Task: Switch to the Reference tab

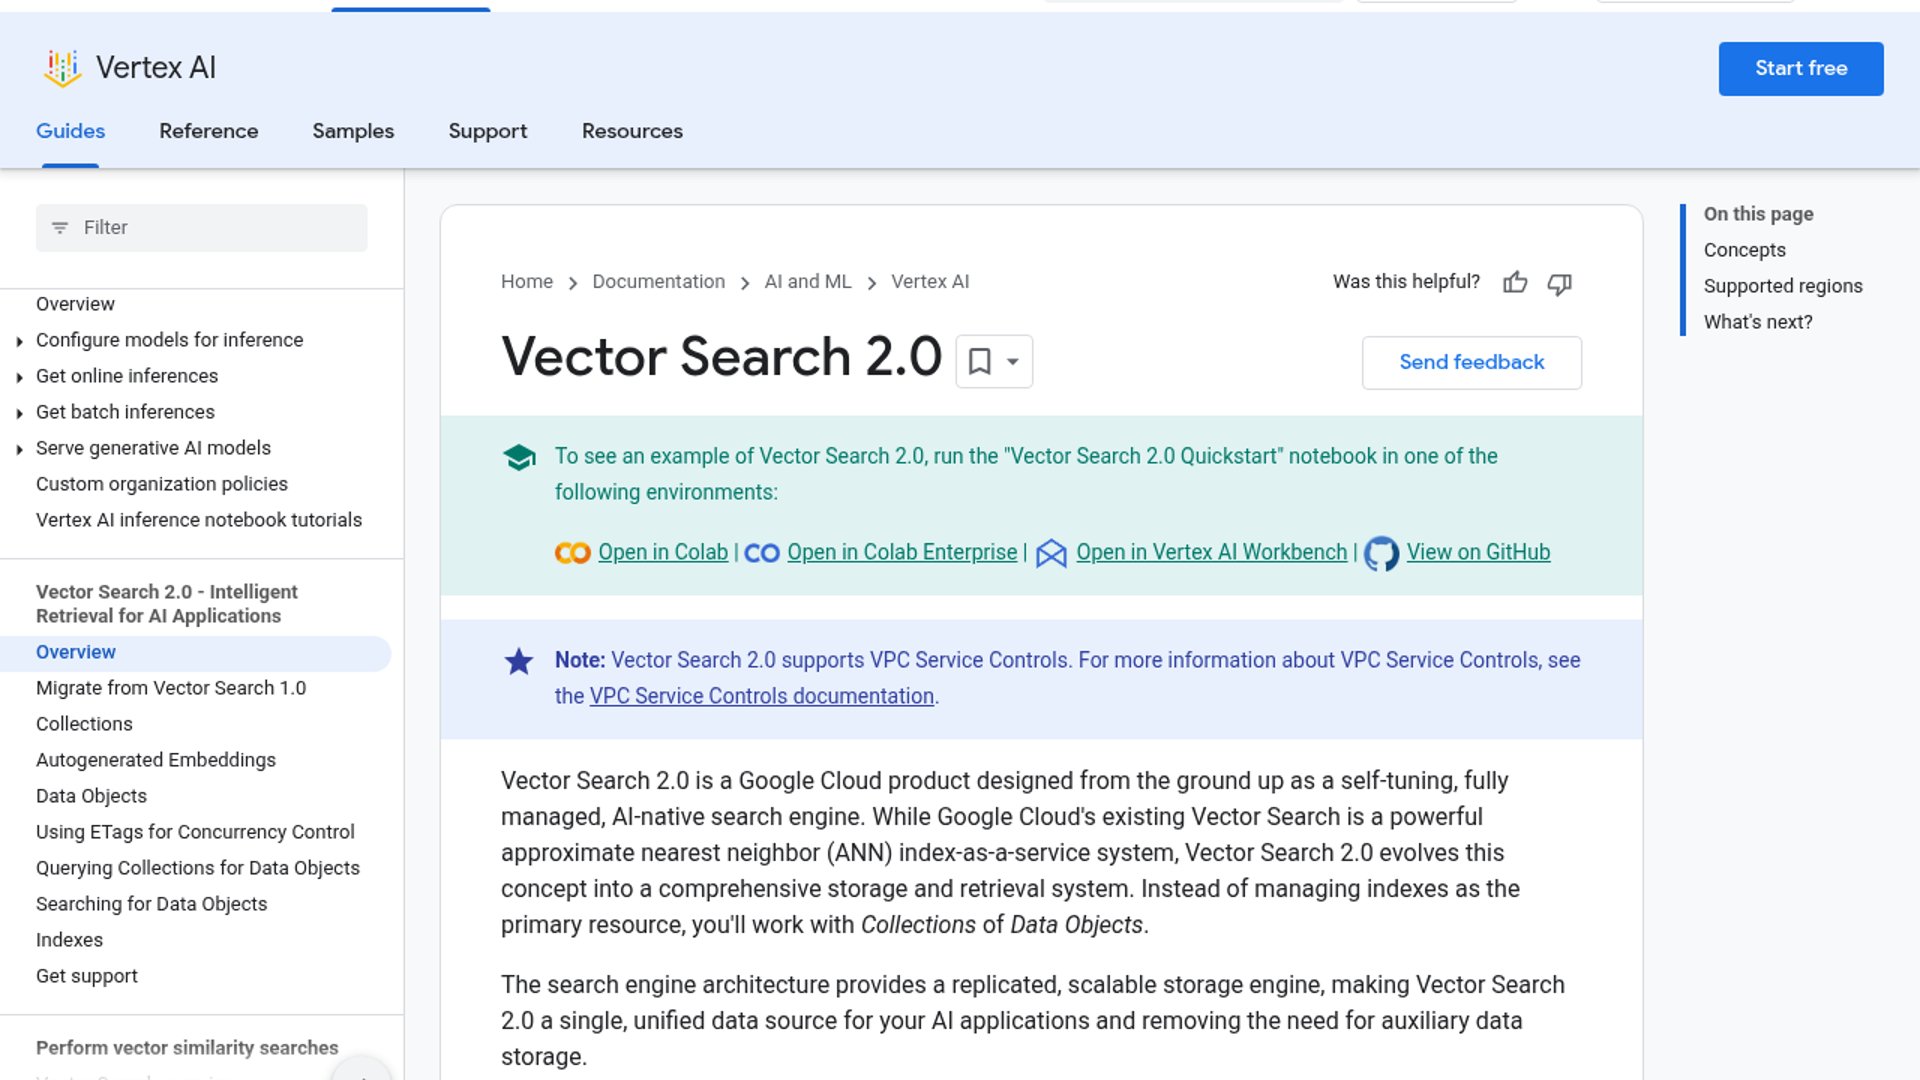Action: 208,131
